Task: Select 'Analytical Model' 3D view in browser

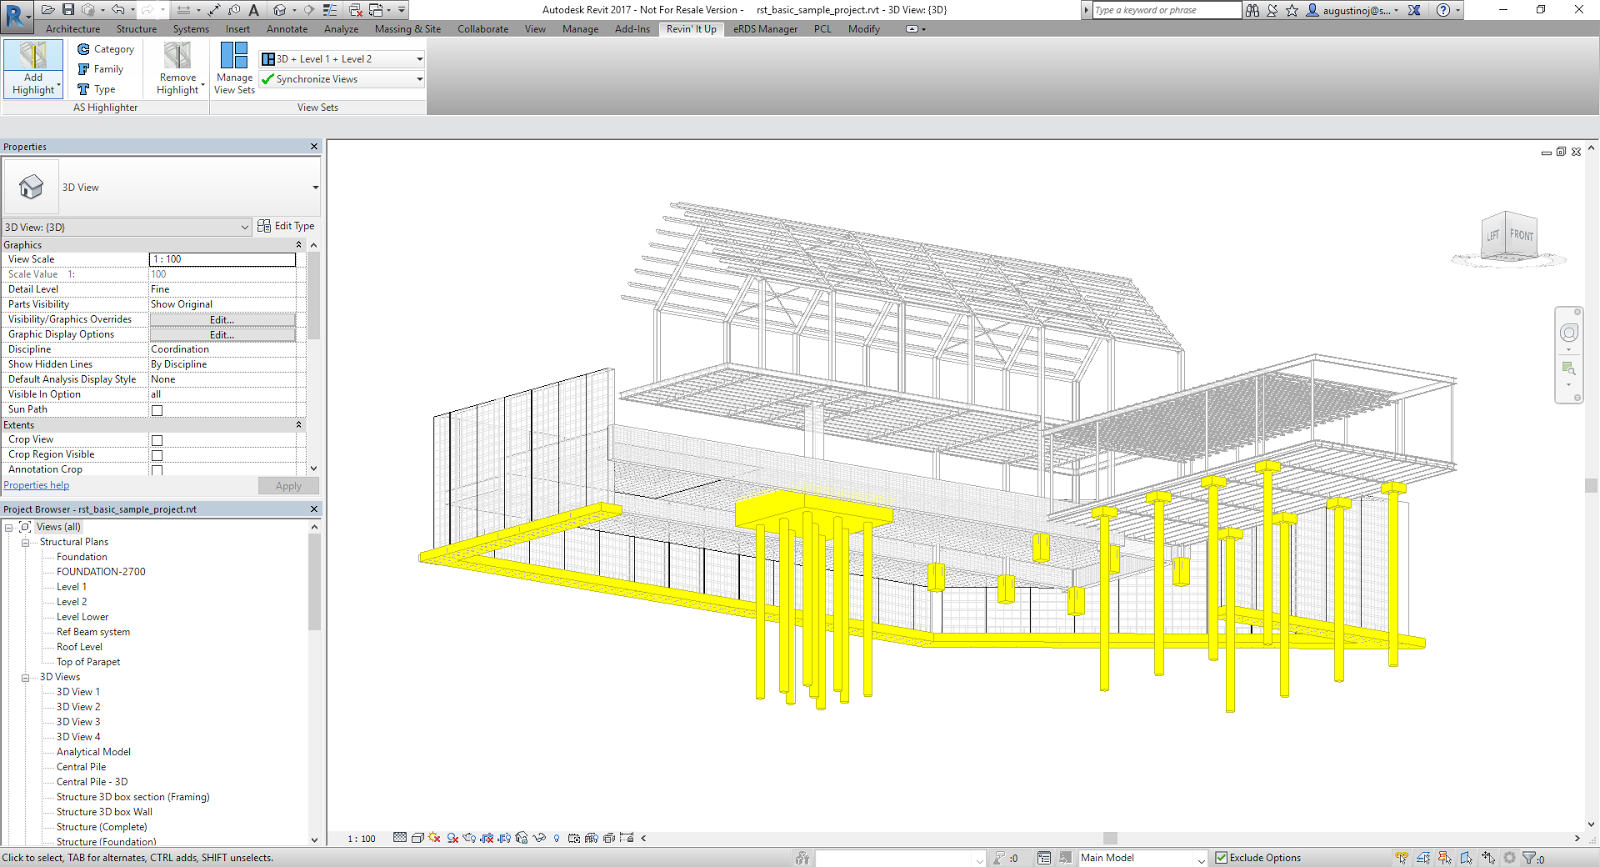Action: pyautogui.click(x=94, y=752)
